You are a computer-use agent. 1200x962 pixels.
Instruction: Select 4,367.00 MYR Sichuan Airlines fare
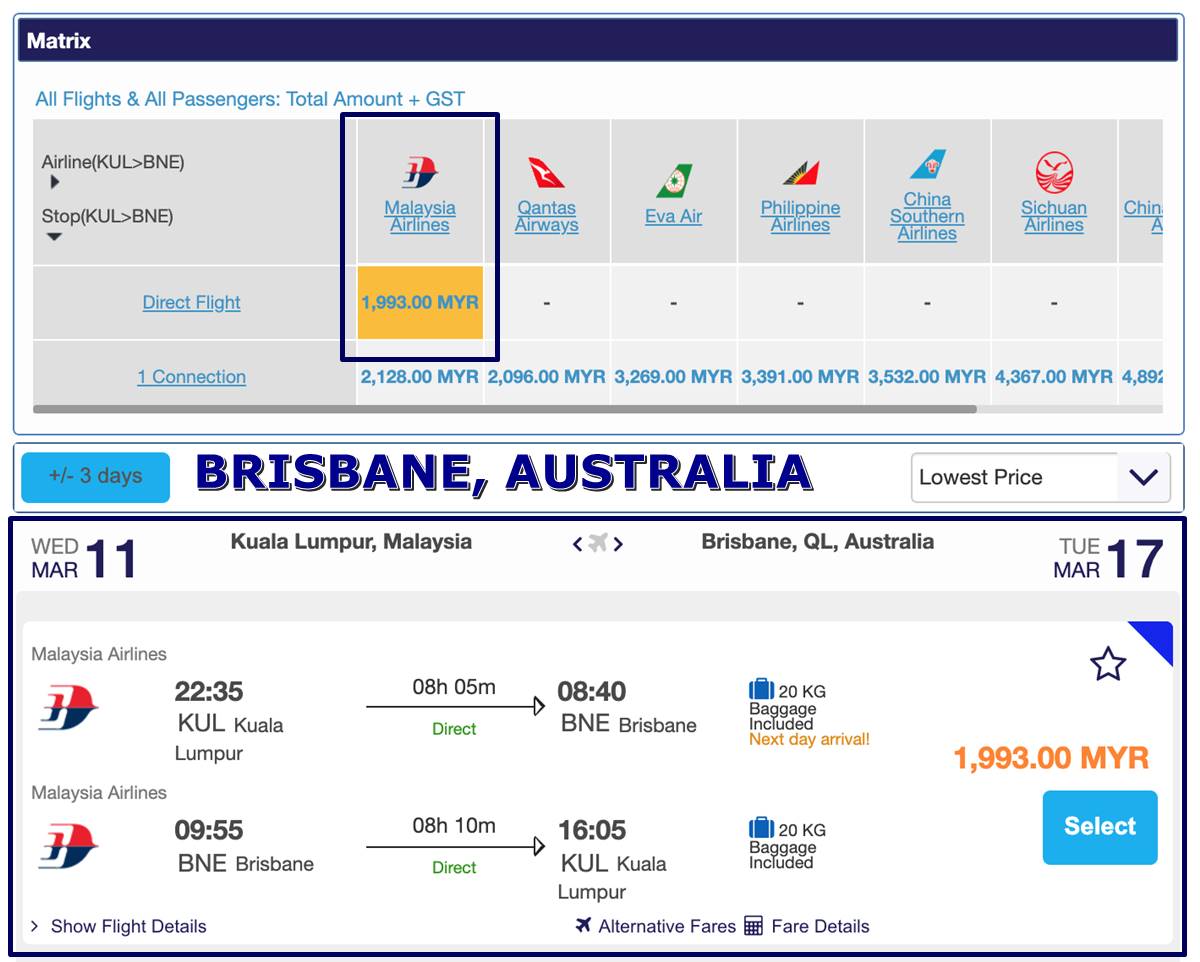[1054, 377]
